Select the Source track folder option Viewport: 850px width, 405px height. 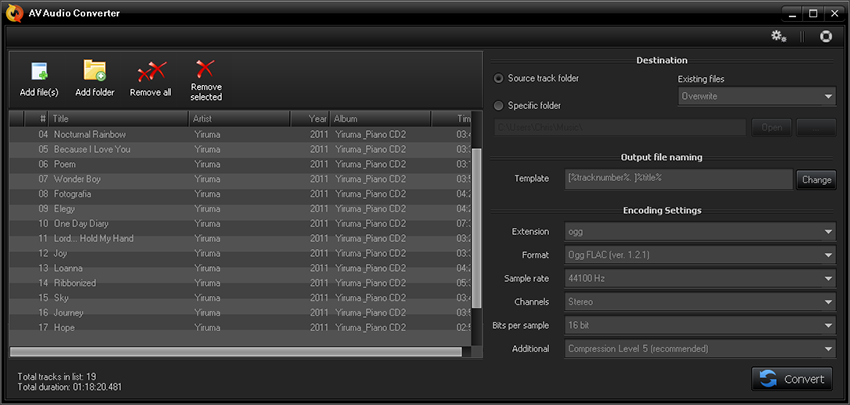(x=499, y=78)
